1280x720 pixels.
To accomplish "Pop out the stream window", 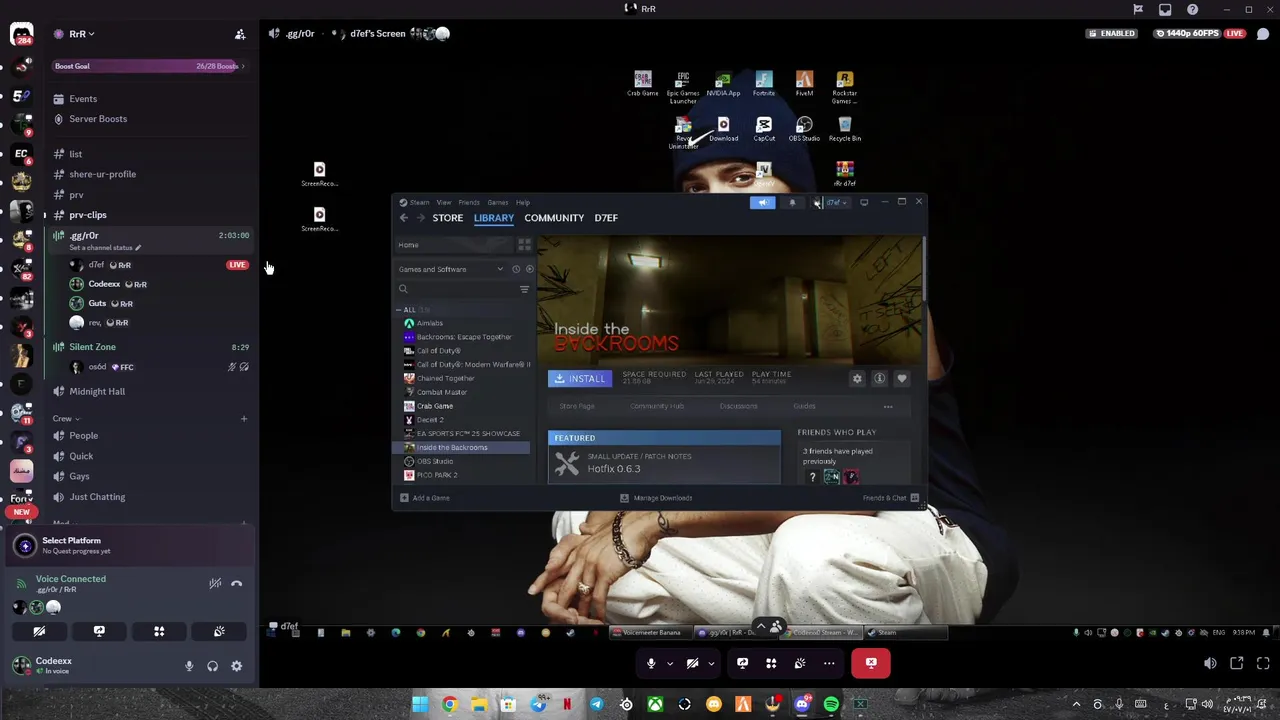I will tap(1237, 663).
